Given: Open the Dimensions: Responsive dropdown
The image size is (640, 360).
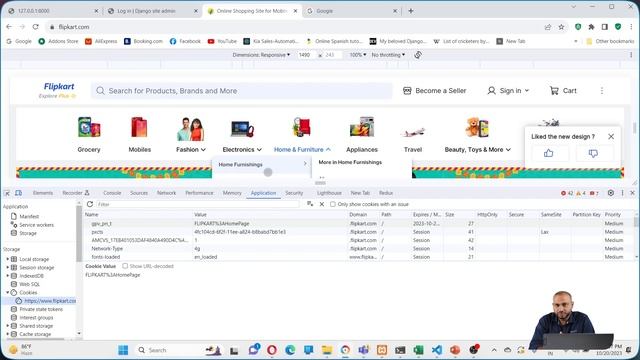Looking at the screenshot, I should 261,55.
